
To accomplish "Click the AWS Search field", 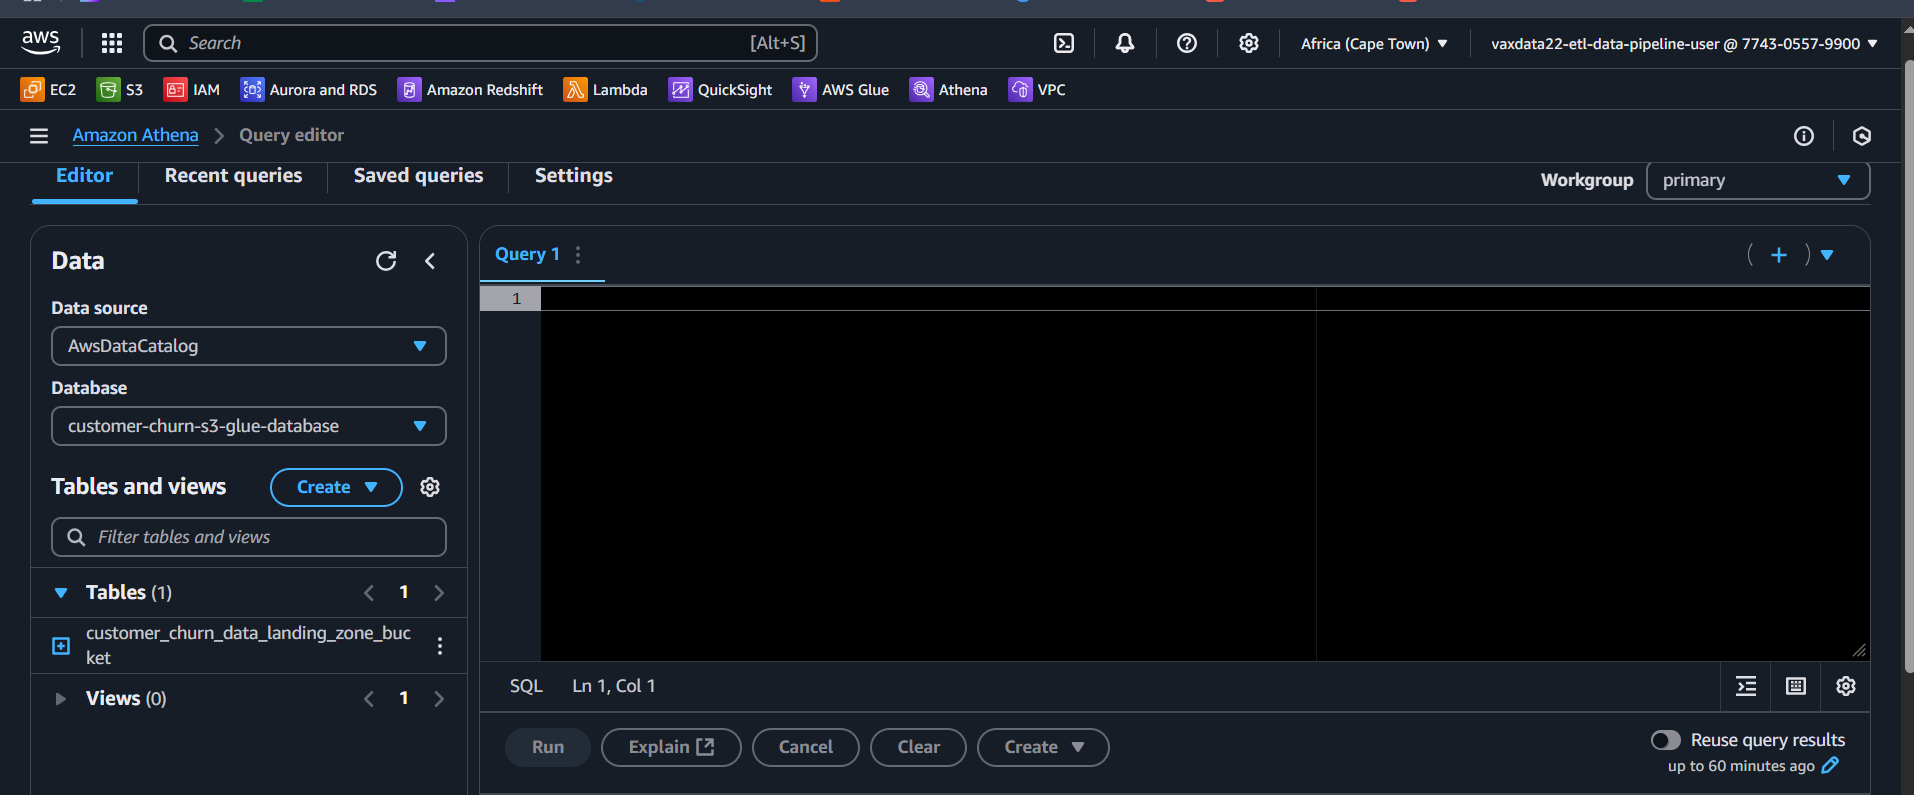I will (x=481, y=43).
